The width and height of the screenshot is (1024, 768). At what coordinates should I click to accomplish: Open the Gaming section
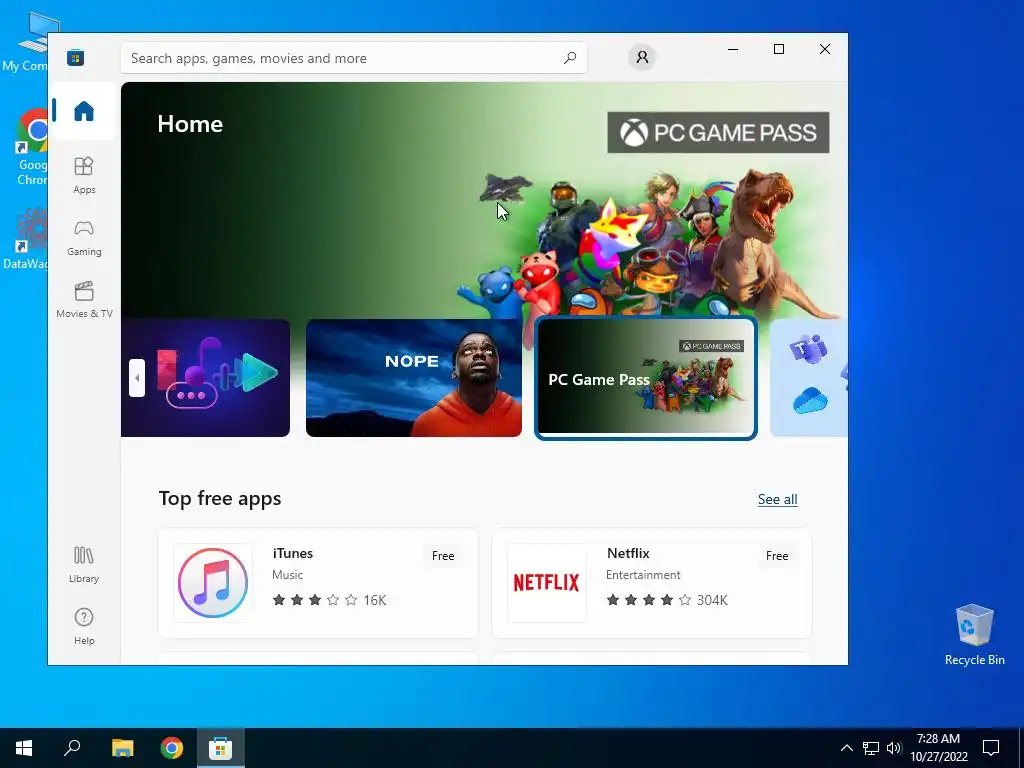coord(84,238)
